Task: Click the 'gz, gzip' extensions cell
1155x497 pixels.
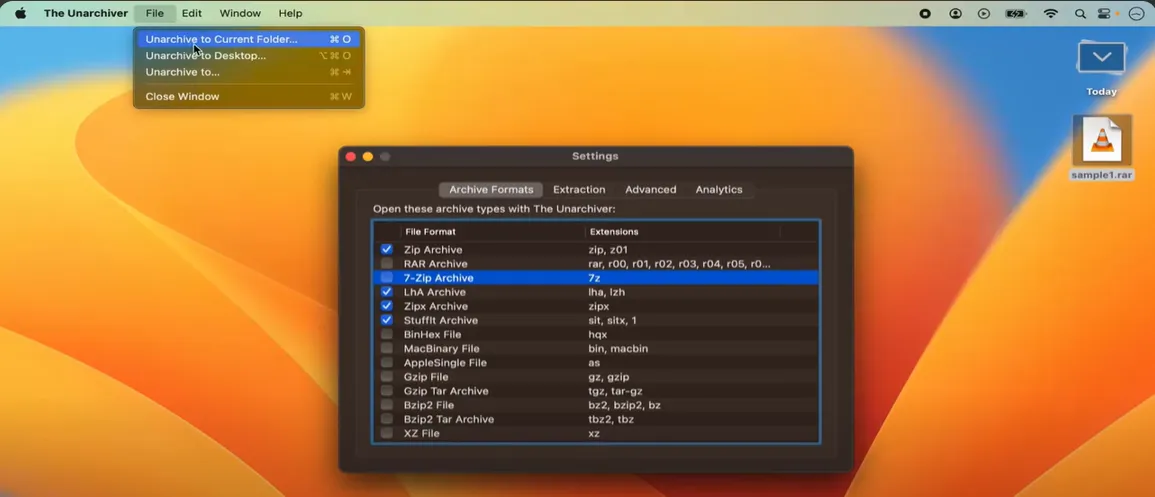Action: 608,377
